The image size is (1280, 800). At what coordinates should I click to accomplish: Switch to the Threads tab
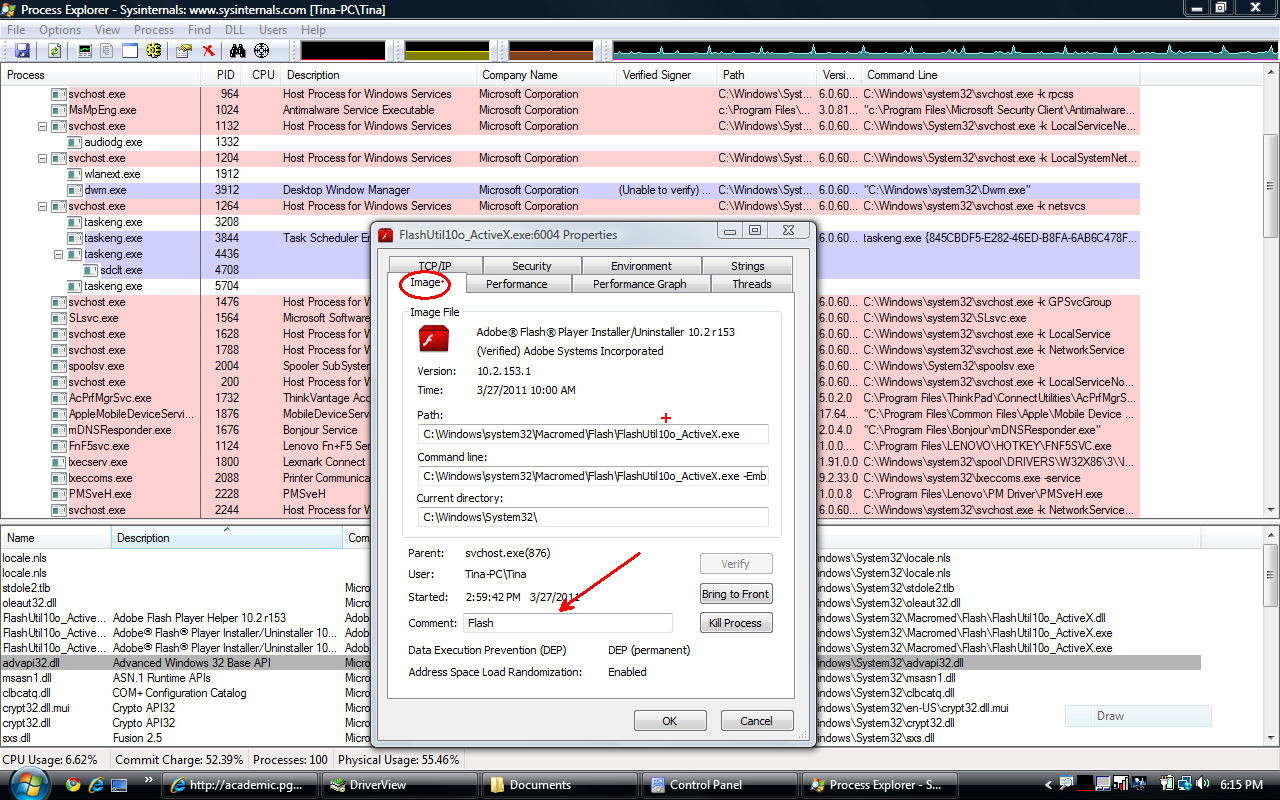[x=750, y=284]
